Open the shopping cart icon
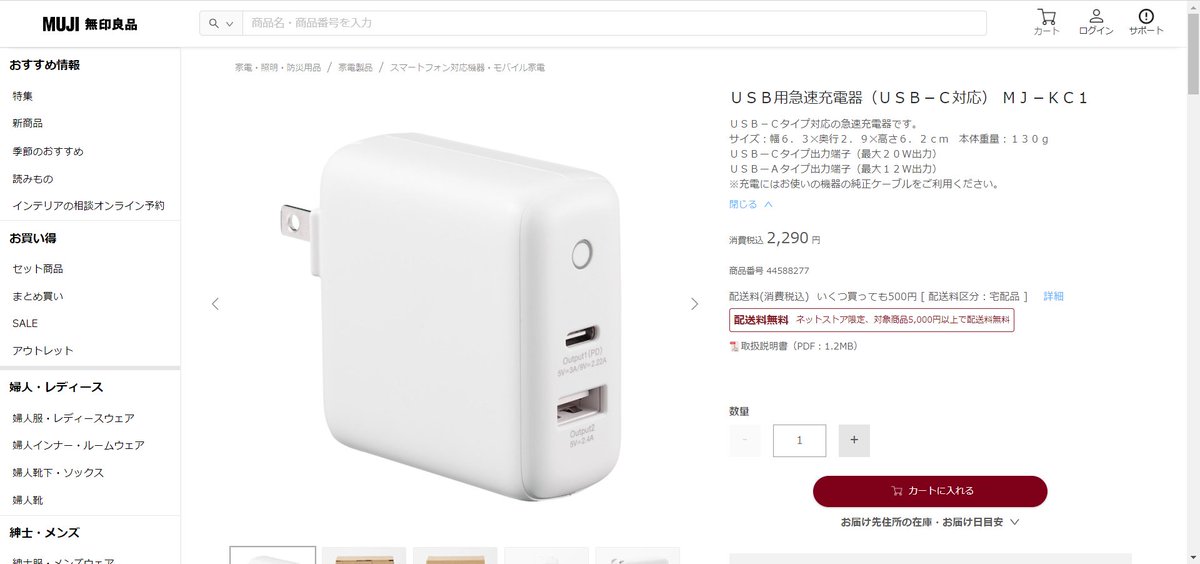Screen dimensions: 1200x564 click(x=1046, y=17)
